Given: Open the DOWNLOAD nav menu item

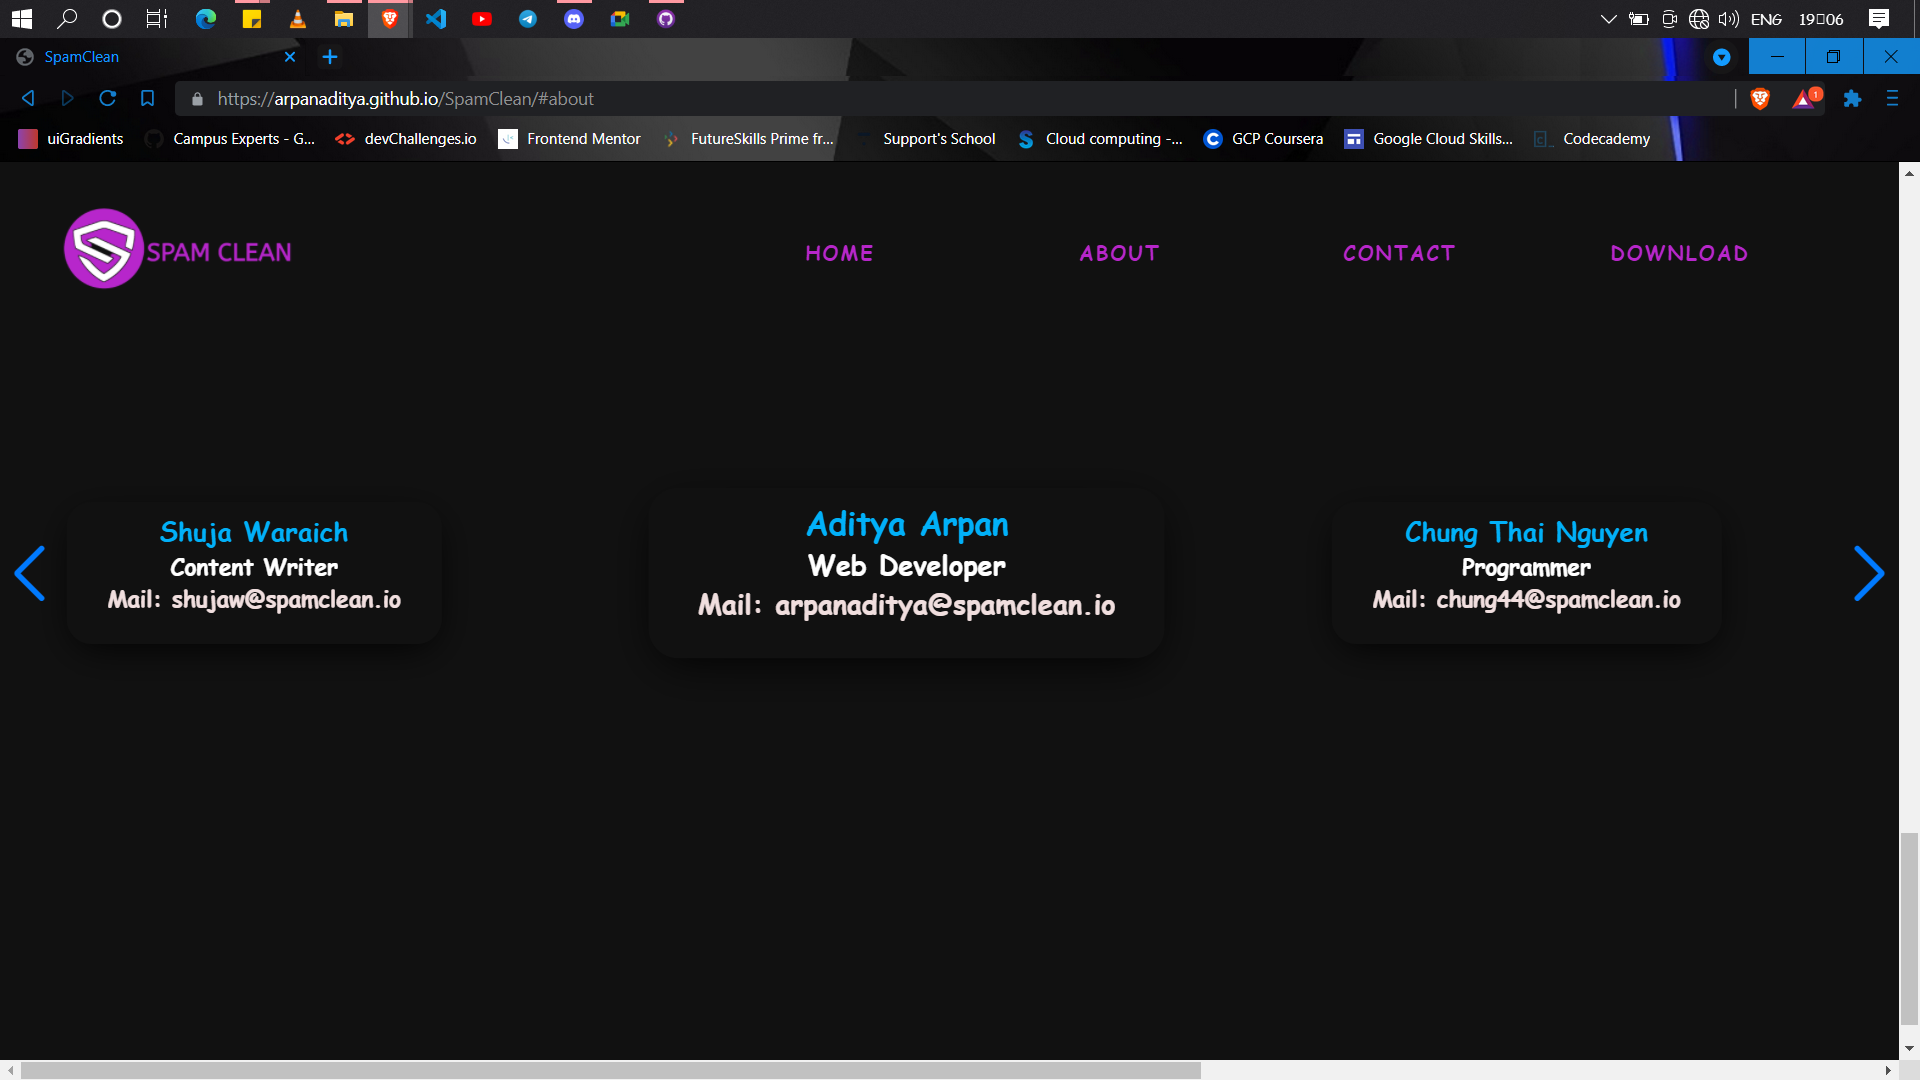Looking at the screenshot, I should point(1679,253).
